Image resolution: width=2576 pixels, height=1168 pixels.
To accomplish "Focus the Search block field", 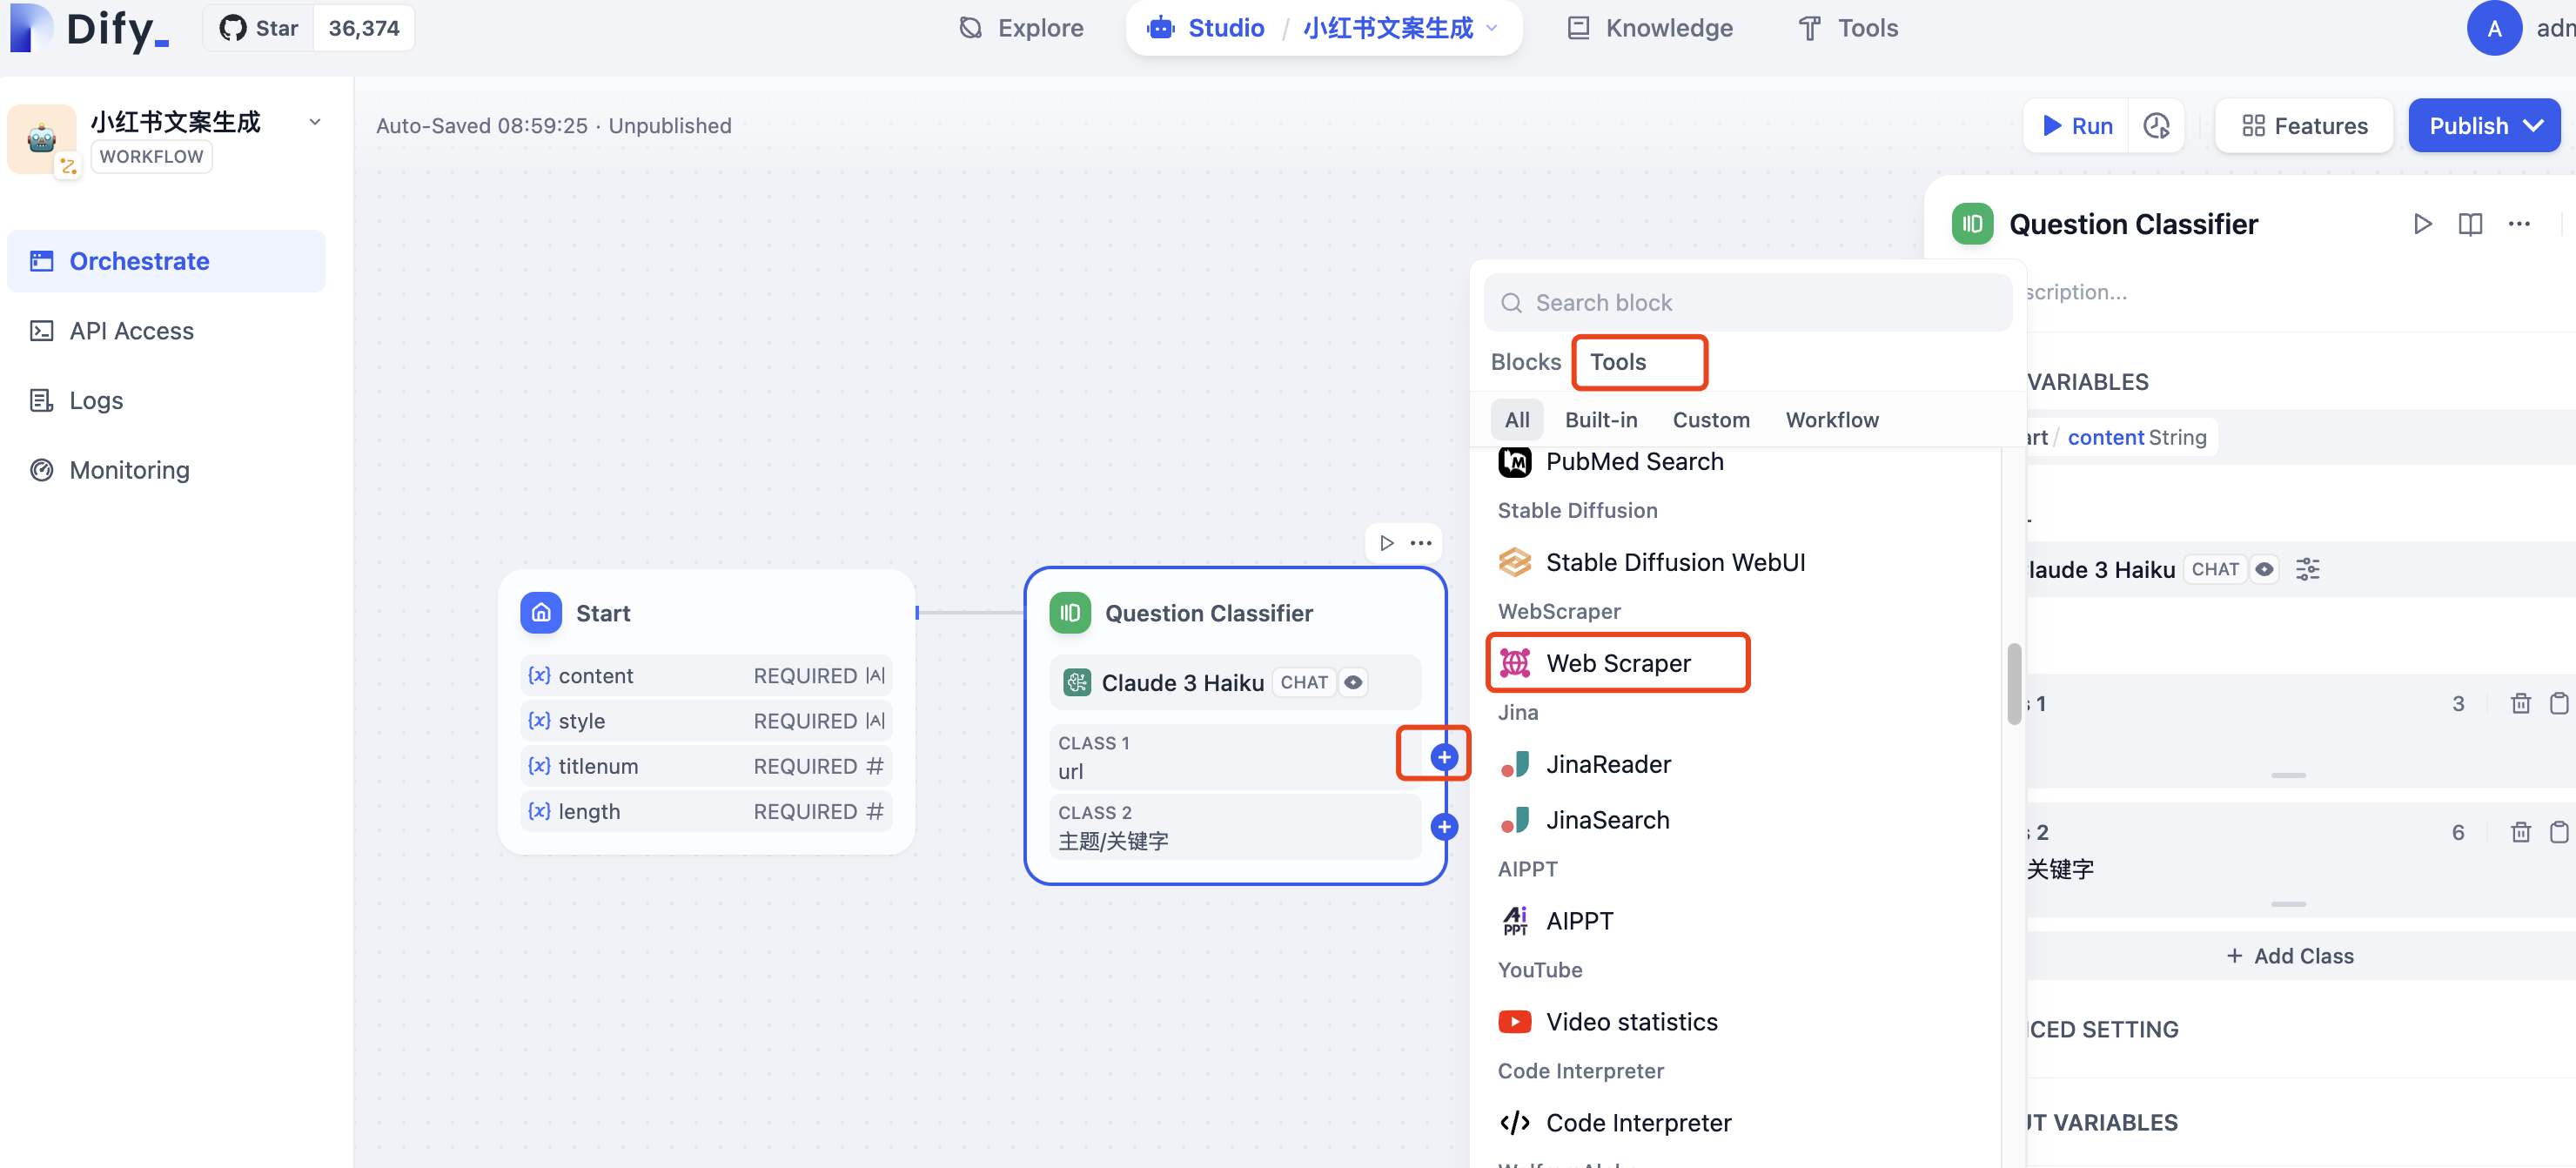I will 1748,303.
